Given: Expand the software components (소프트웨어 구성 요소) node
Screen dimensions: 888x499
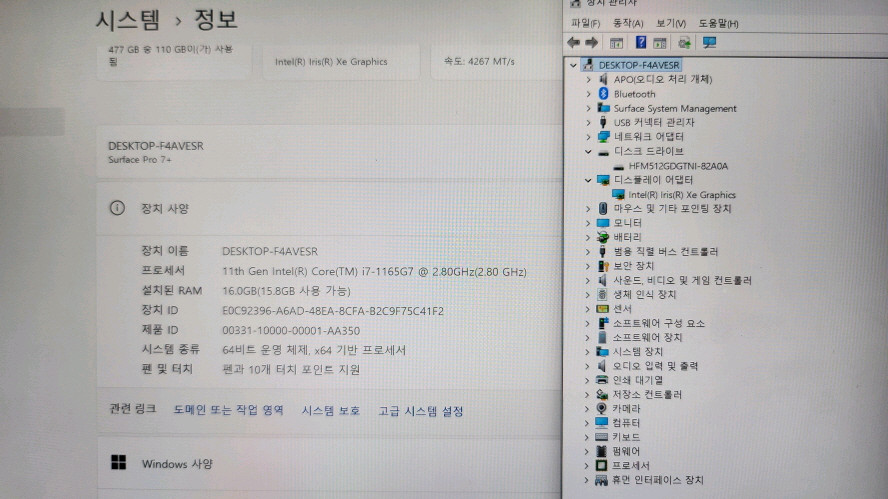Looking at the screenshot, I should [x=587, y=323].
